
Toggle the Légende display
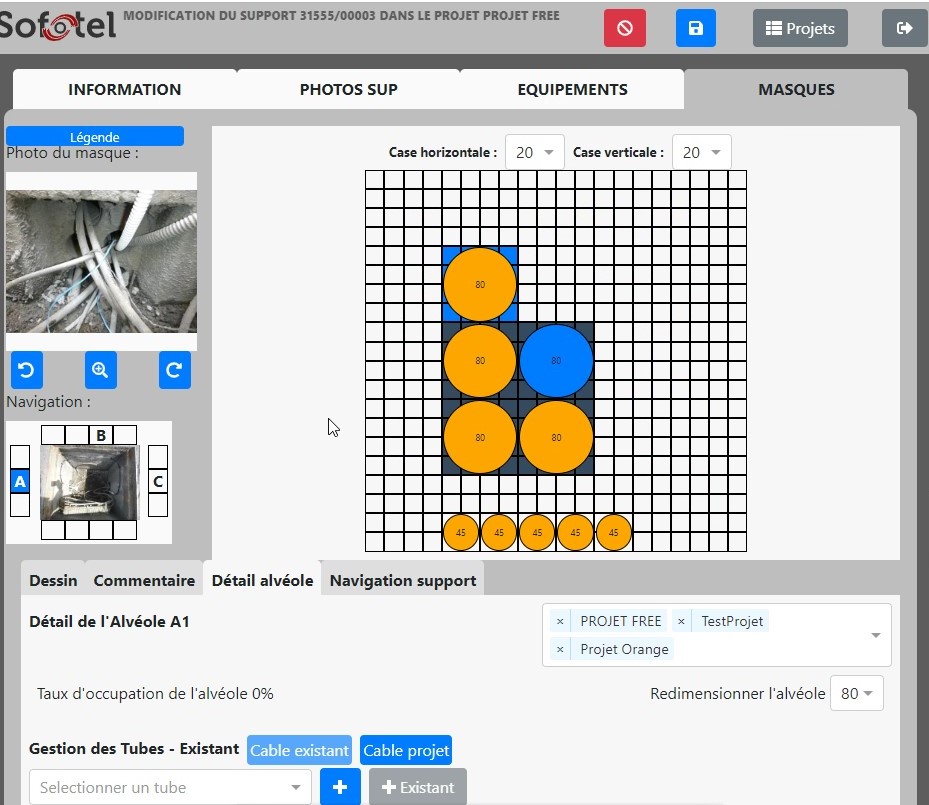[x=95, y=136]
